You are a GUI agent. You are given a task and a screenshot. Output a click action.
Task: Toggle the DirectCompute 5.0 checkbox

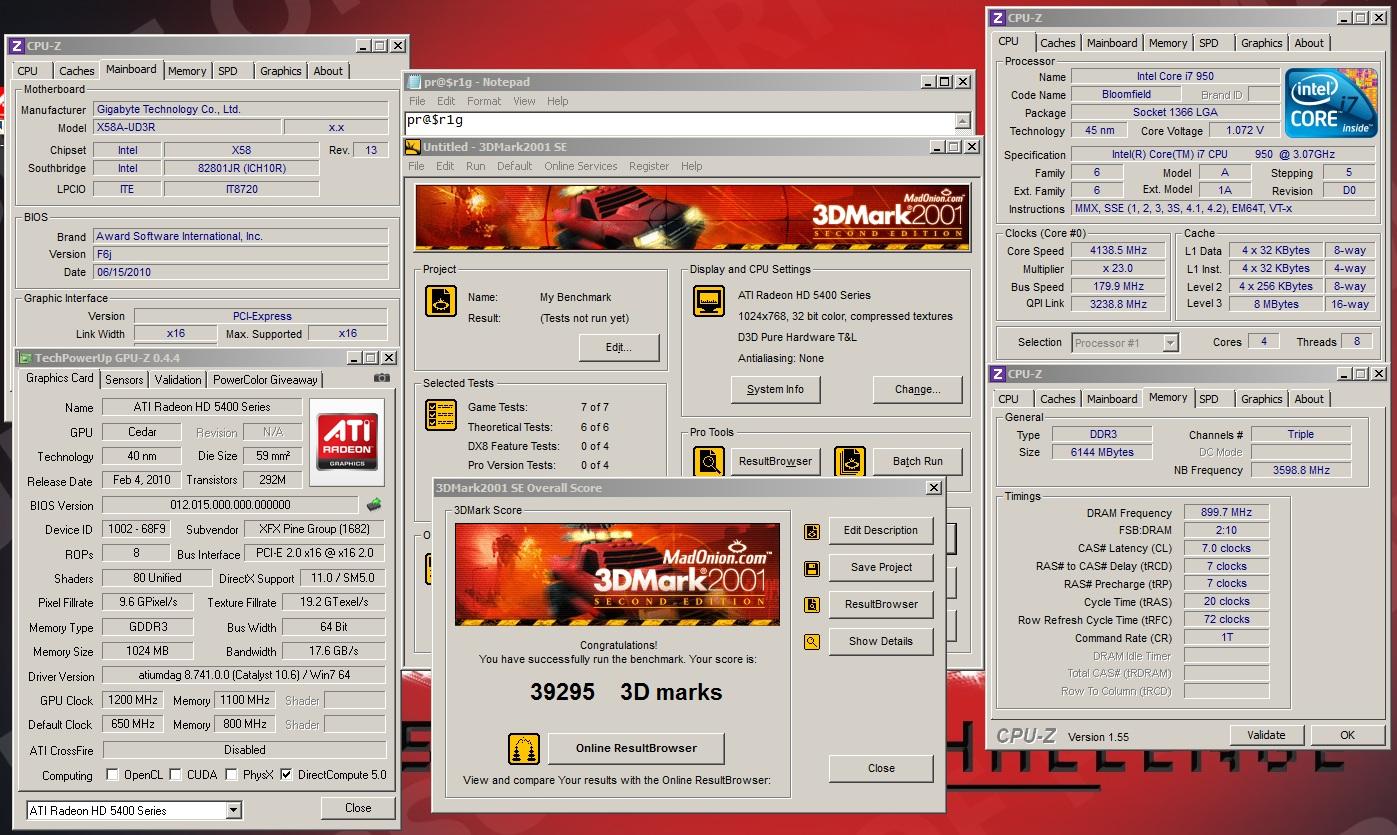(286, 774)
